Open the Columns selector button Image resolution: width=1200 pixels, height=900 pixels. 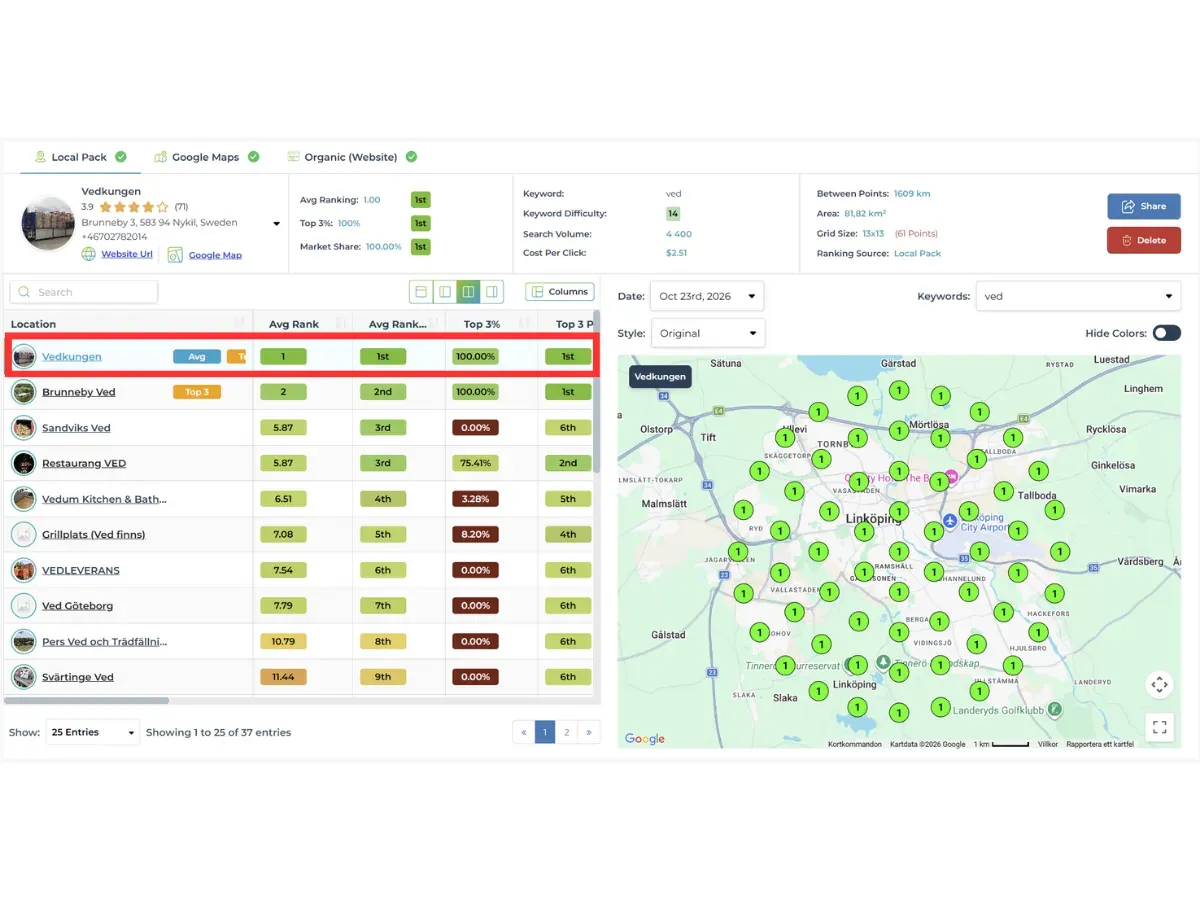click(x=560, y=292)
